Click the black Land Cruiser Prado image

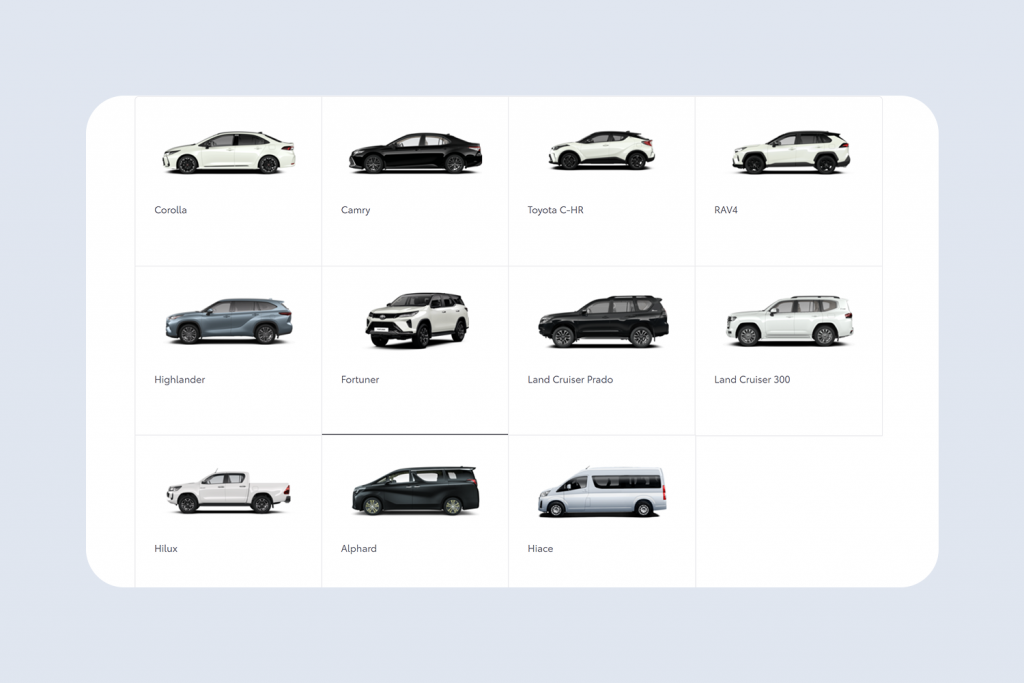point(603,321)
